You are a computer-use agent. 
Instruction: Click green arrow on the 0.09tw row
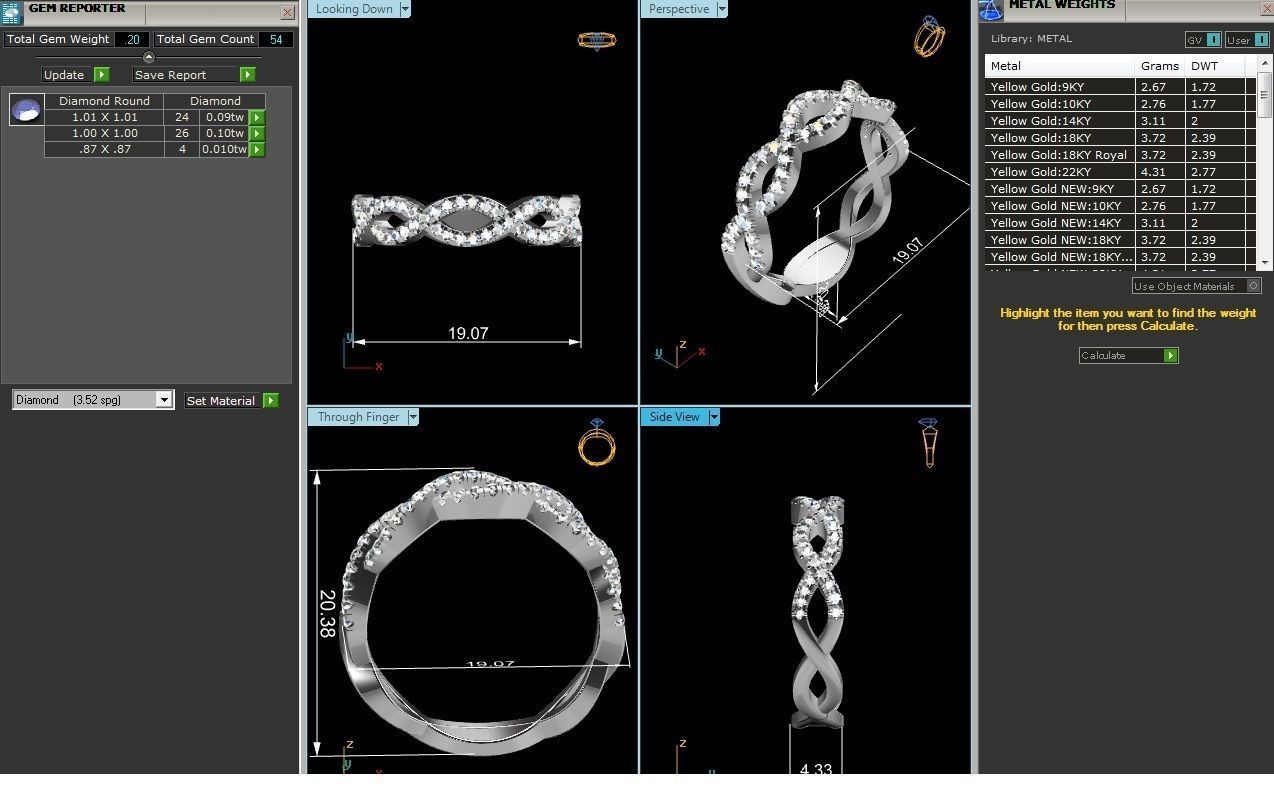(x=257, y=117)
